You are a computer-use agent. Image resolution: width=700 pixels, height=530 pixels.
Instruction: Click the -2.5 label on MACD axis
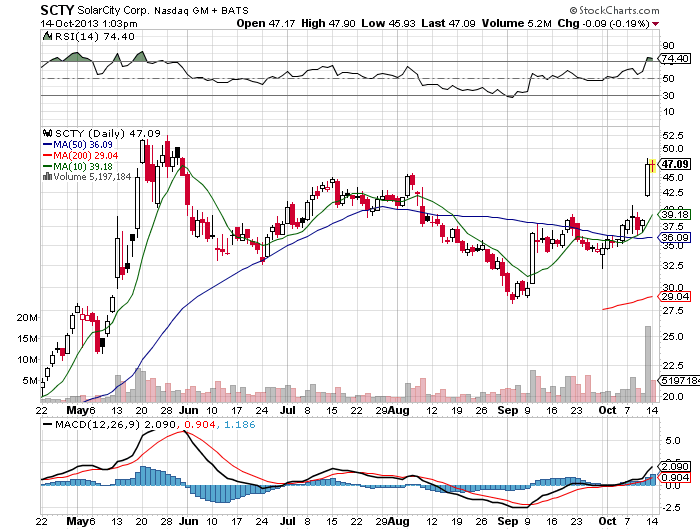[x=671, y=508]
